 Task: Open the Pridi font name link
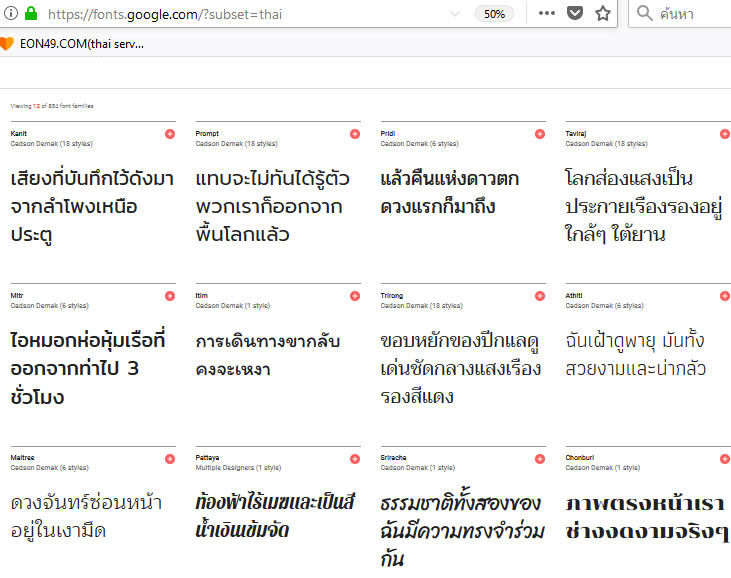tap(388, 133)
